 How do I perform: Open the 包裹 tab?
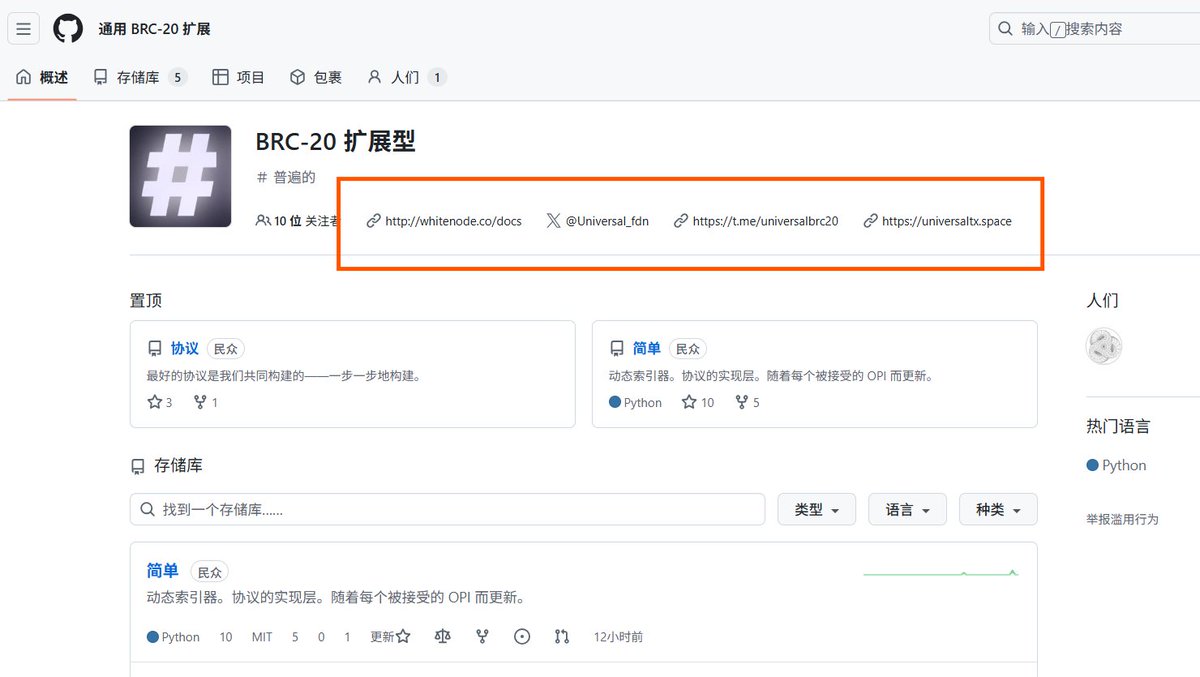315,77
